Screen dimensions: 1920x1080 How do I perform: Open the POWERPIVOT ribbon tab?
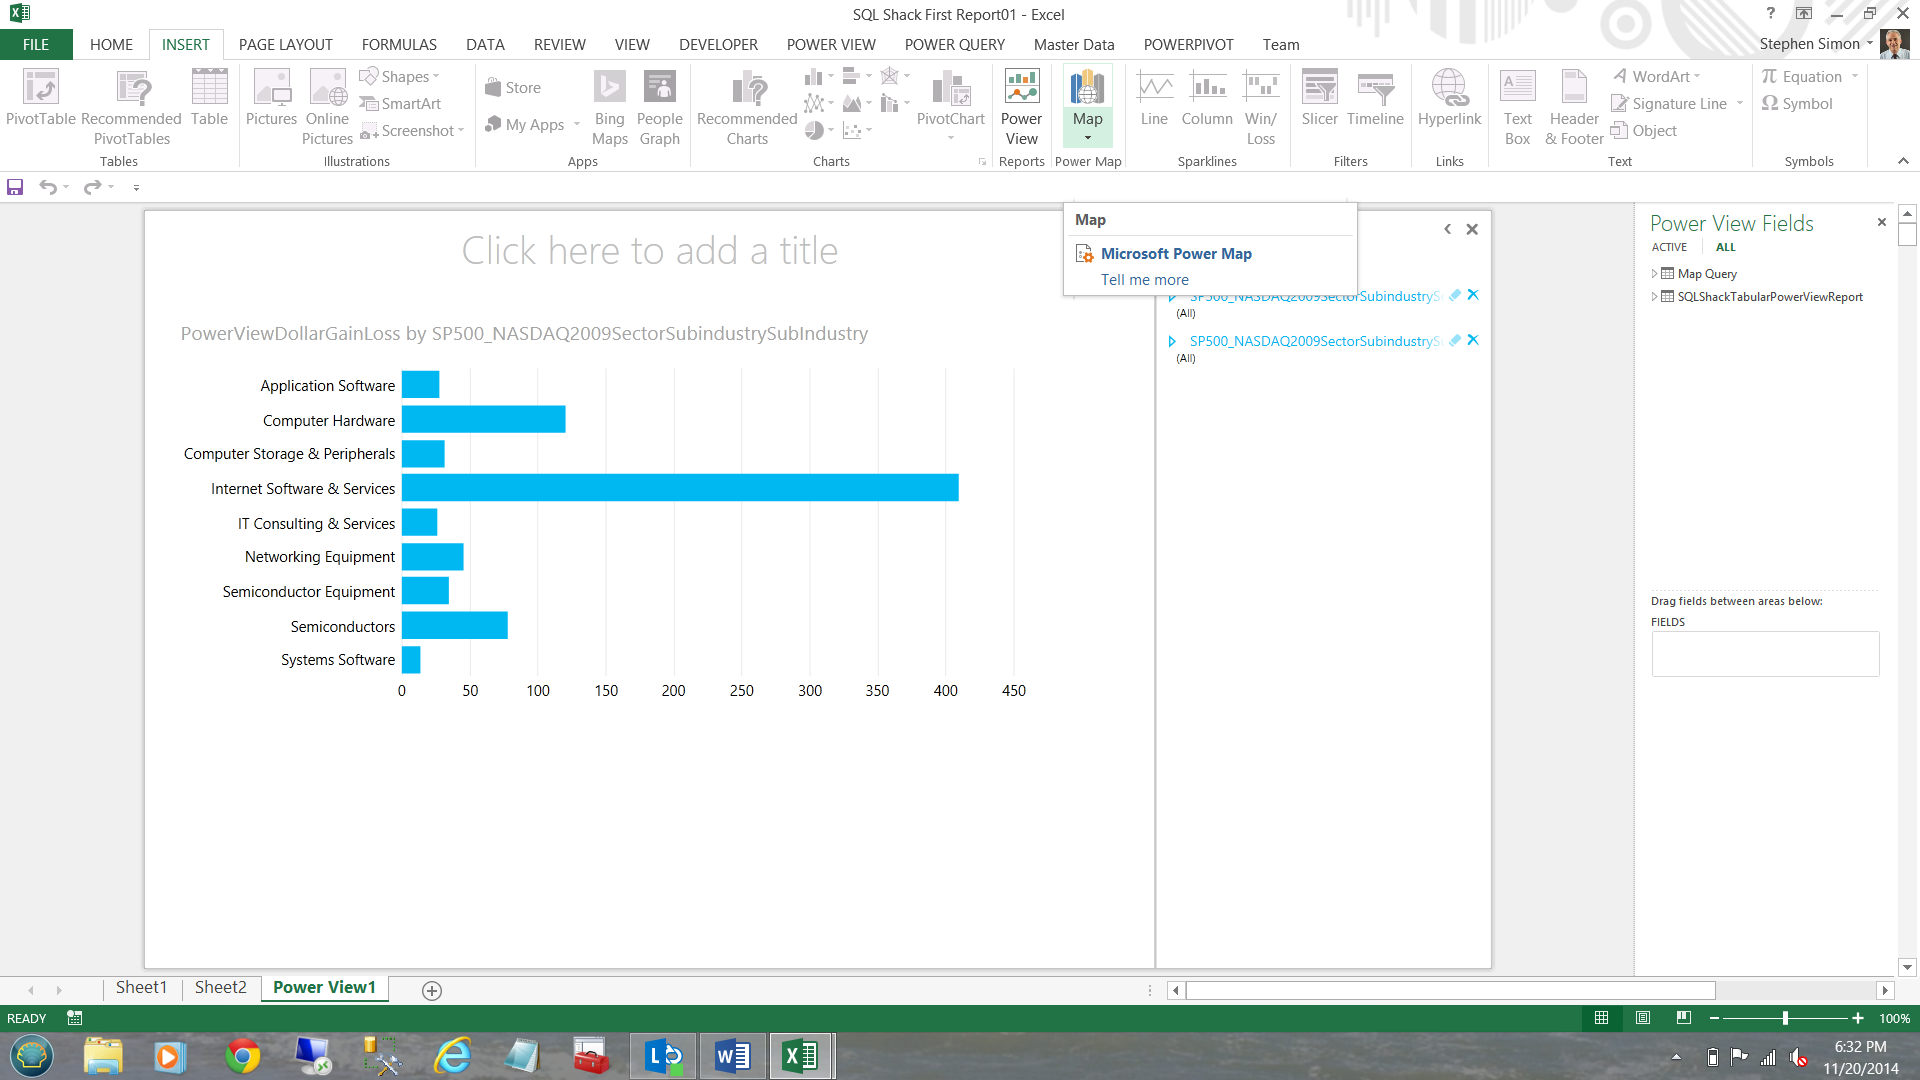click(x=1188, y=45)
